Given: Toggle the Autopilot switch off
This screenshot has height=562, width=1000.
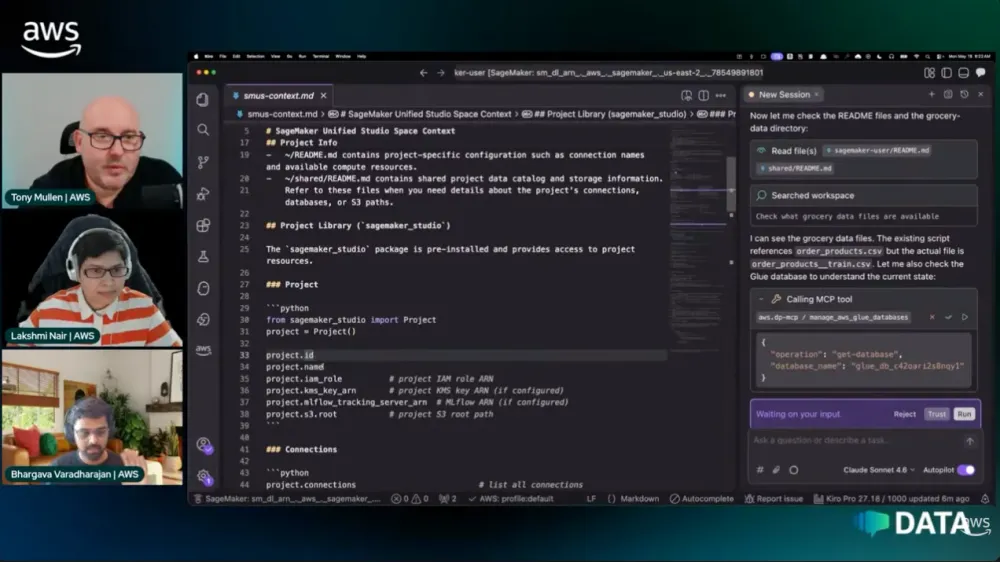Looking at the screenshot, I should [966, 470].
